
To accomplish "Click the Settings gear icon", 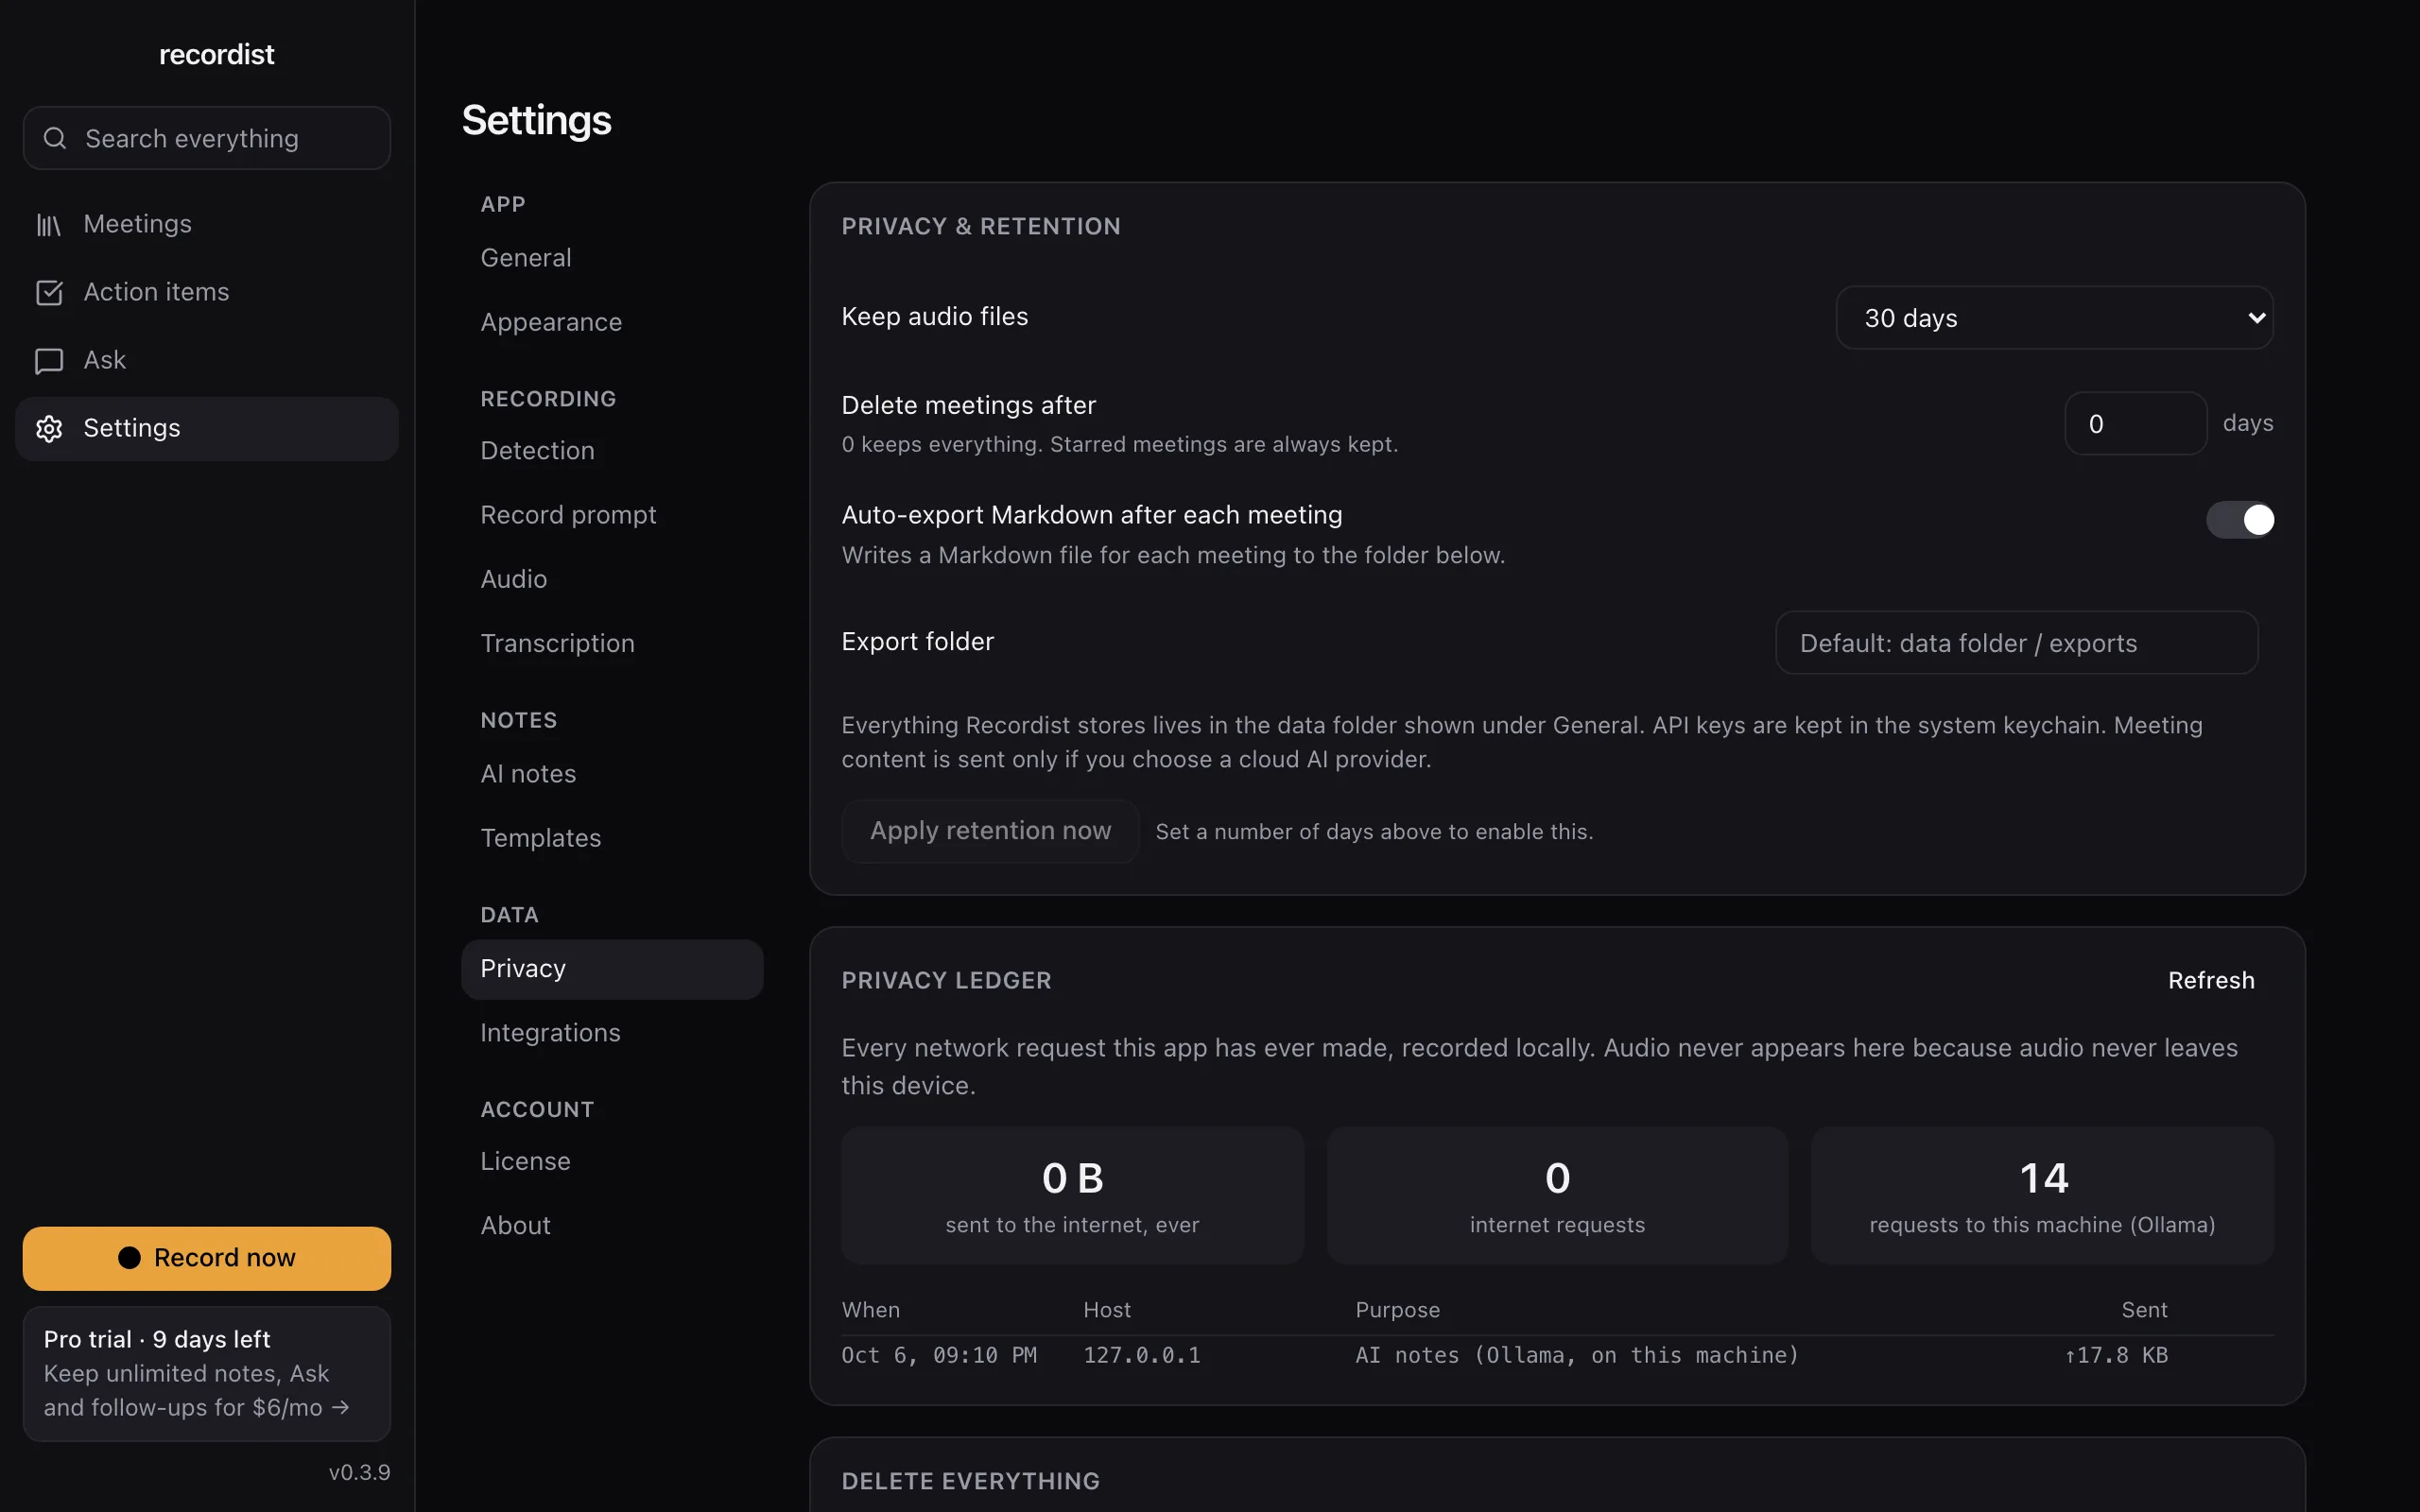I will pos(49,429).
